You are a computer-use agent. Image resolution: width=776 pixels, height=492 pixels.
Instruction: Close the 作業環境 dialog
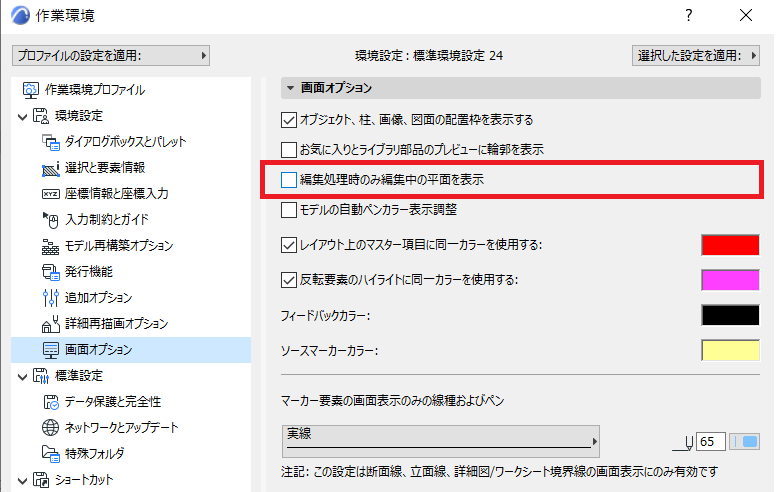746,15
